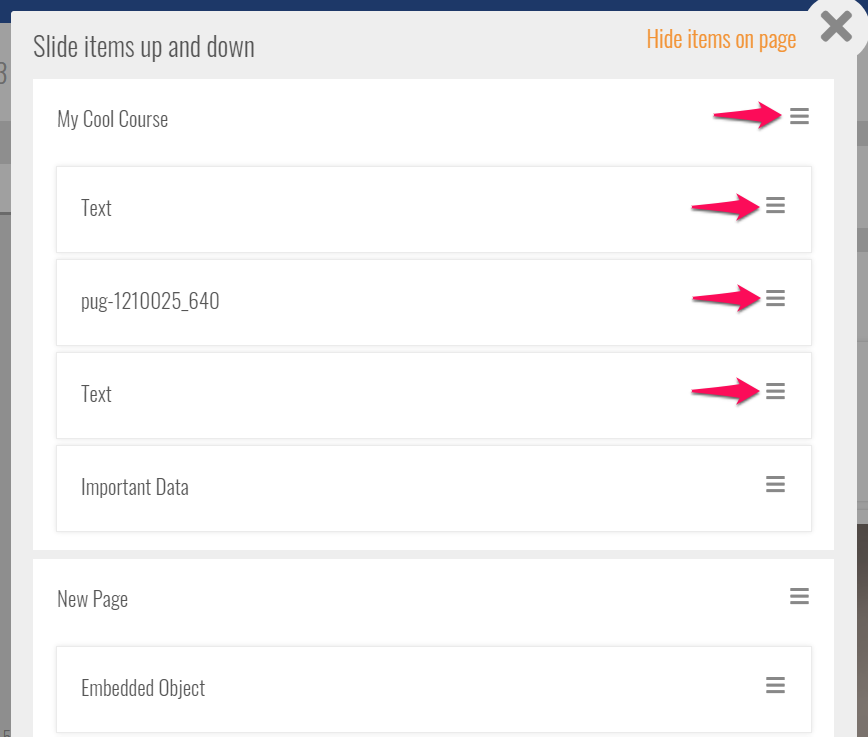Click the 'Hide items on page' link

[x=721, y=39]
